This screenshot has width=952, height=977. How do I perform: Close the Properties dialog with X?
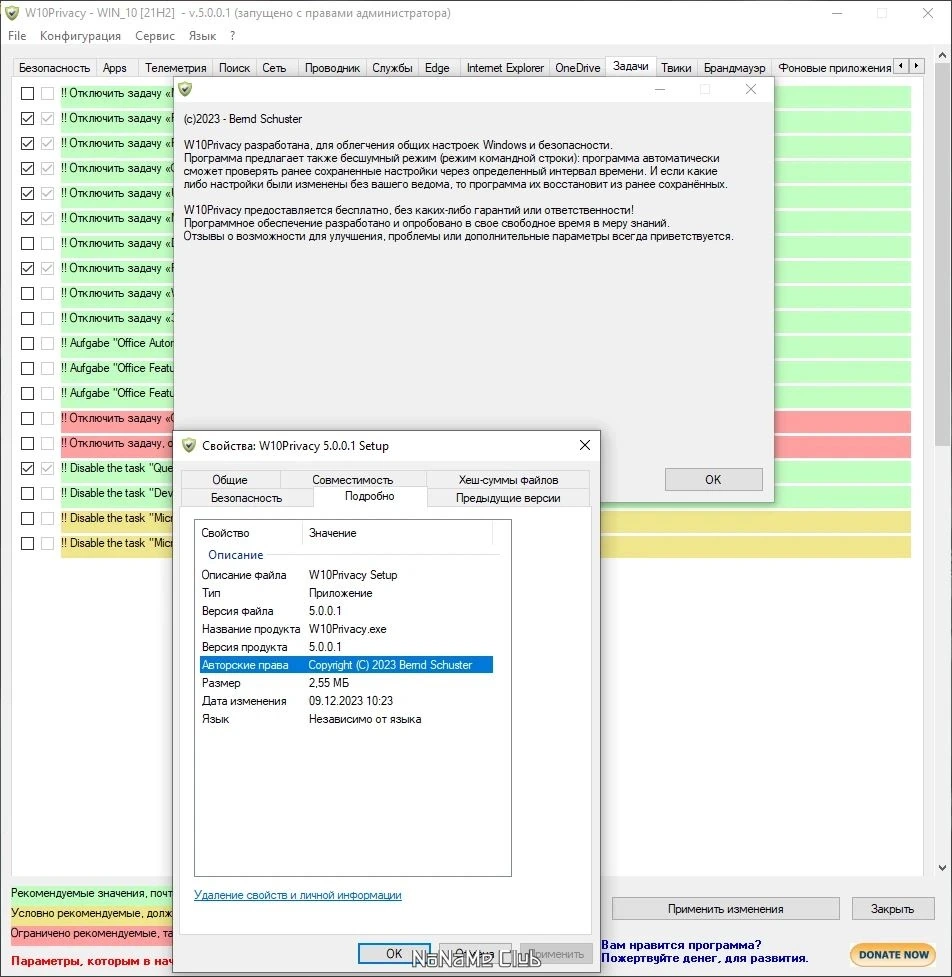[584, 445]
